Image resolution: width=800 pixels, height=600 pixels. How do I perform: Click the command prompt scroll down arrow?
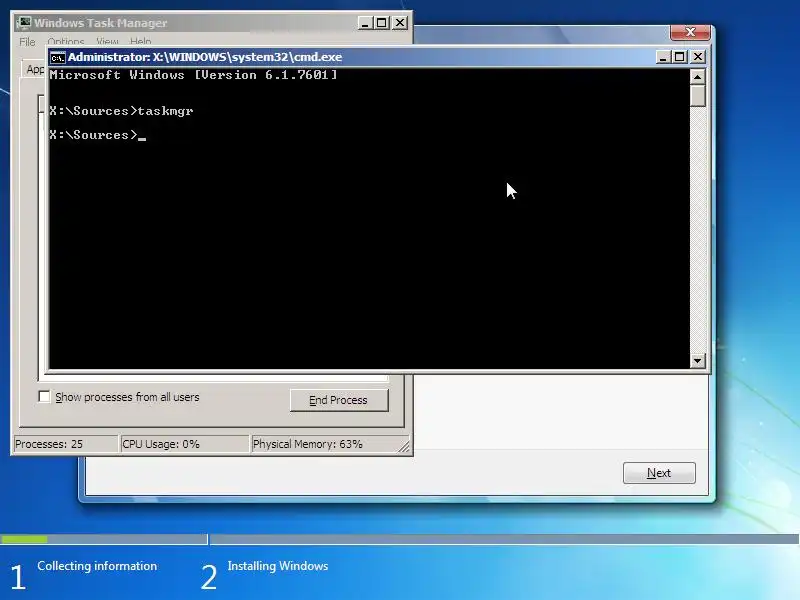click(697, 361)
